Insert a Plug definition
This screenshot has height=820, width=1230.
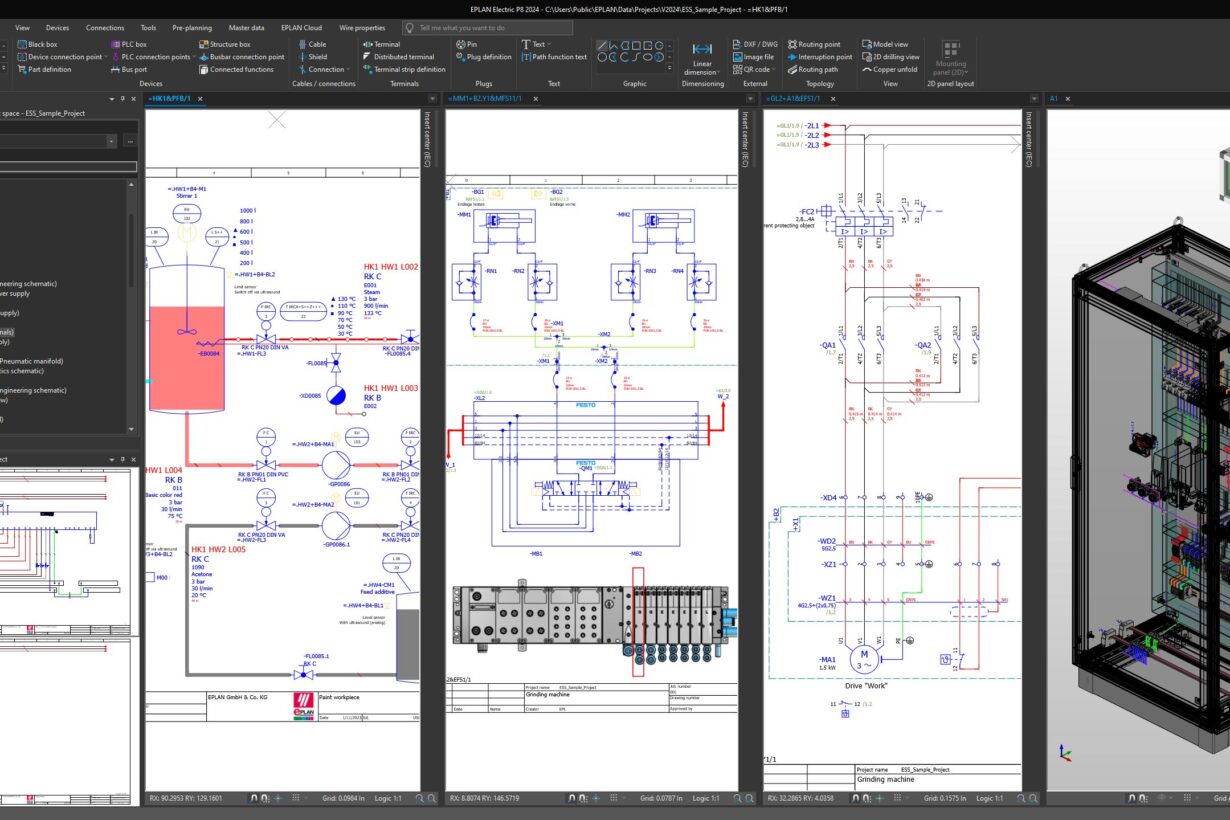pos(484,57)
